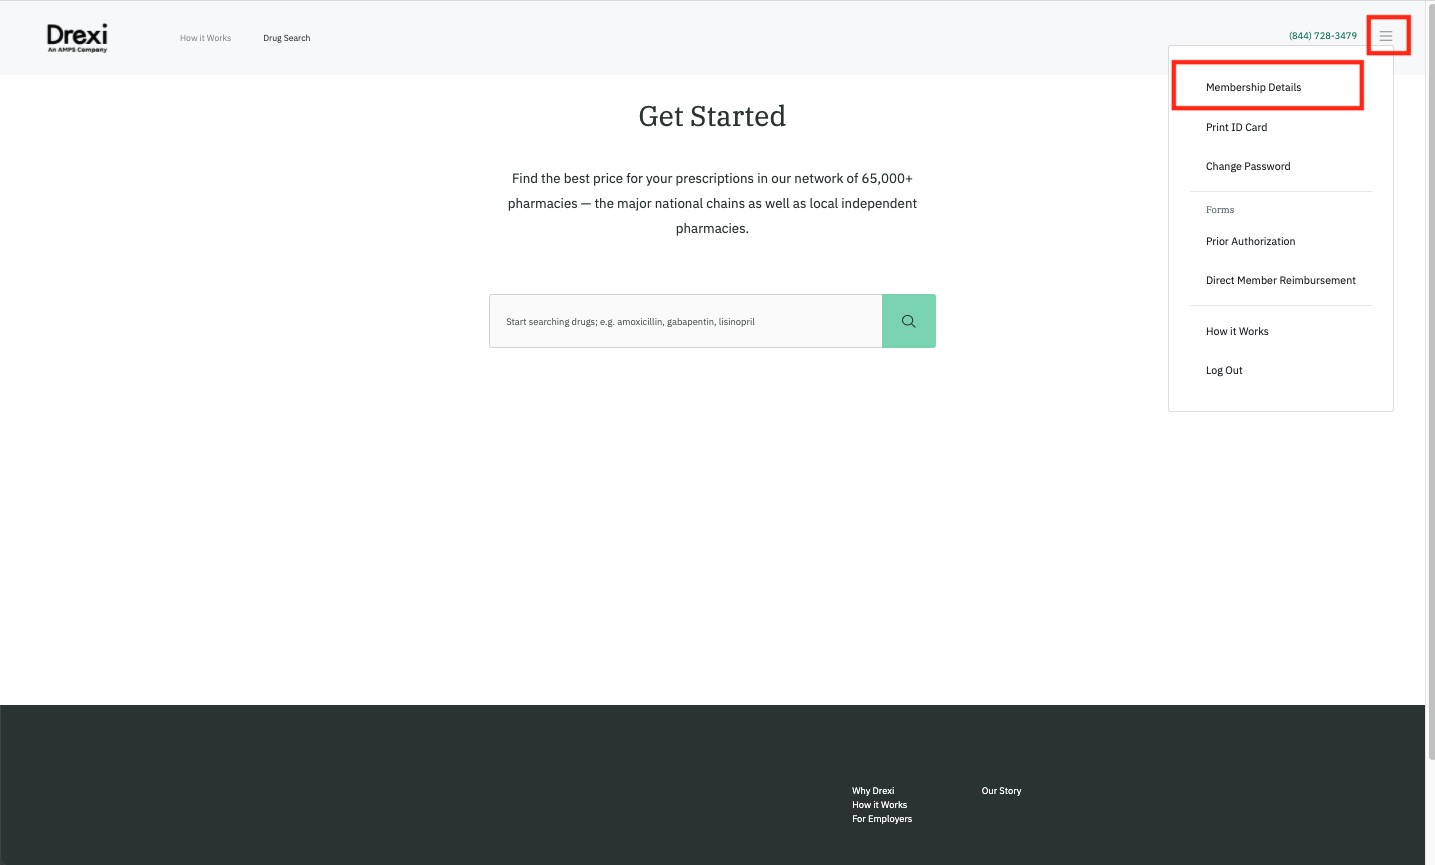Viewport: 1435px width, 865px height.
Task: Toggle the hamburger menu icon
Action: tap(1386, 36)
